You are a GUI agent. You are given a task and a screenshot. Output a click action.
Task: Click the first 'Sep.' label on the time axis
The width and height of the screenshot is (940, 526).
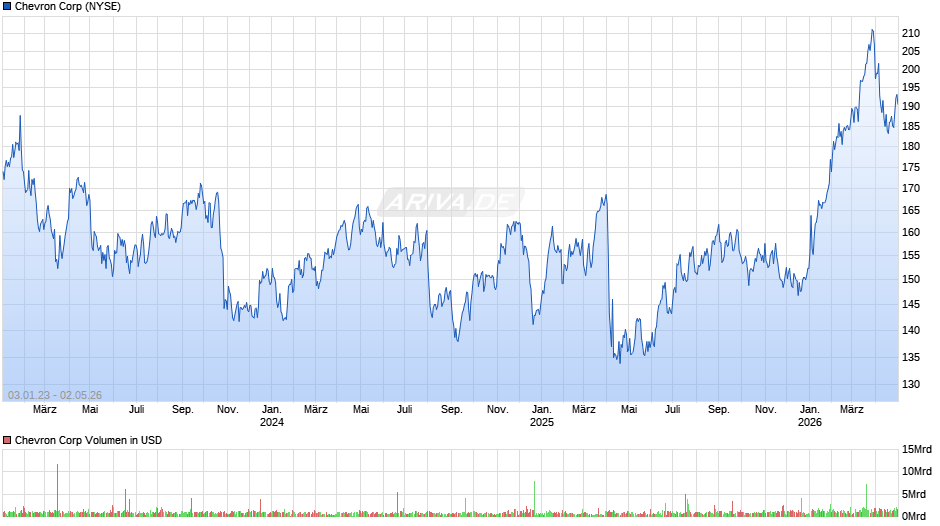183,409
